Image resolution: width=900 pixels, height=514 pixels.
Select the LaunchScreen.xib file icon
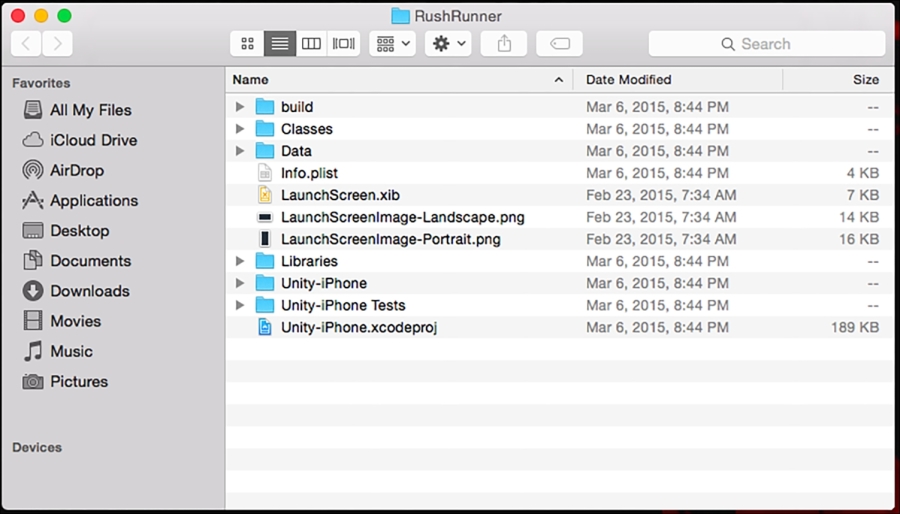pos(265,195)
